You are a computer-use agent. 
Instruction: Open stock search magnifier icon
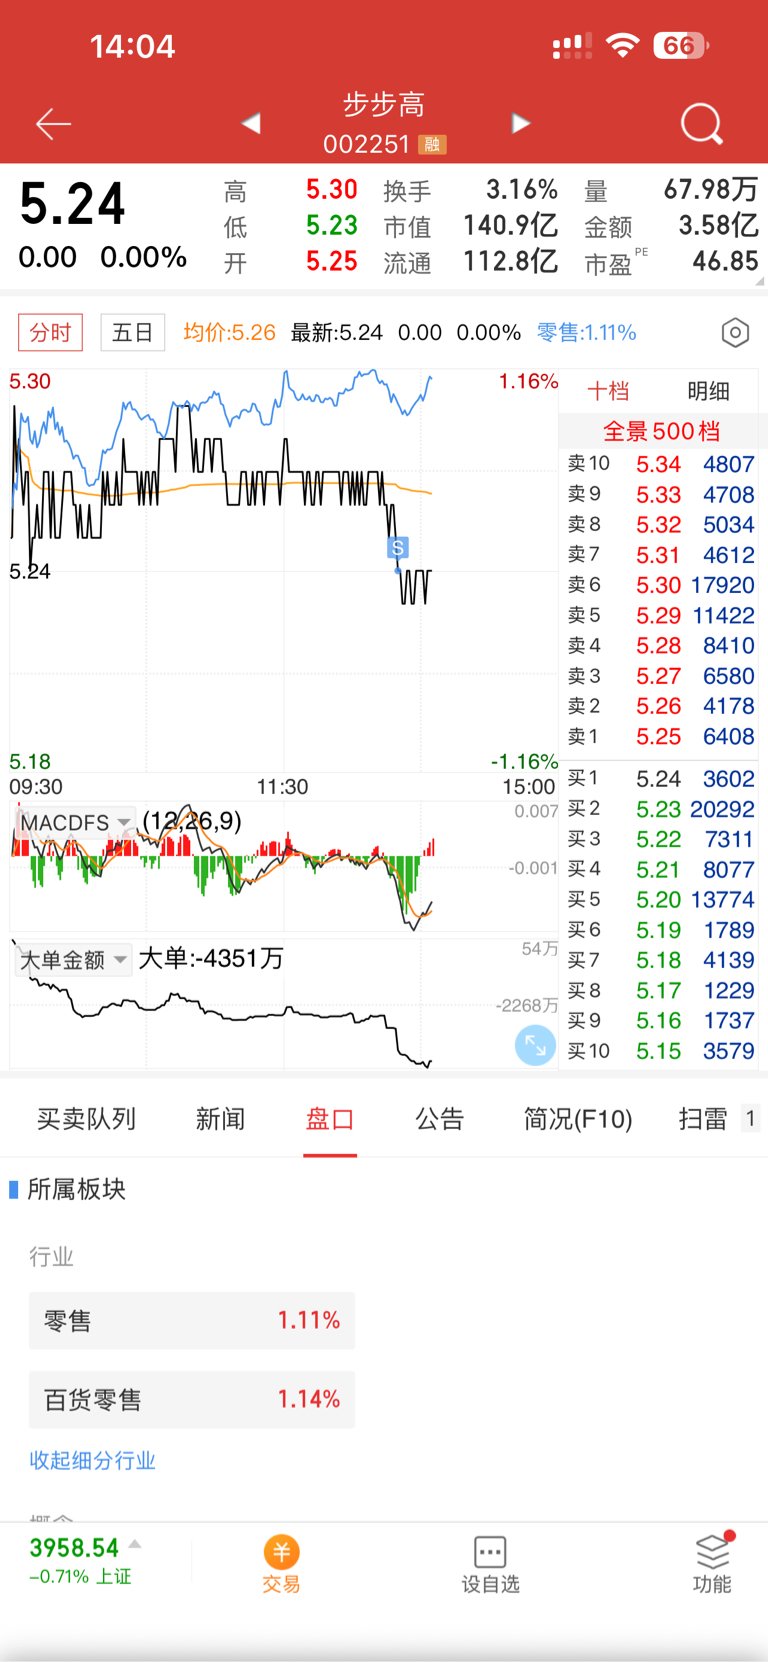click(701, 124)
